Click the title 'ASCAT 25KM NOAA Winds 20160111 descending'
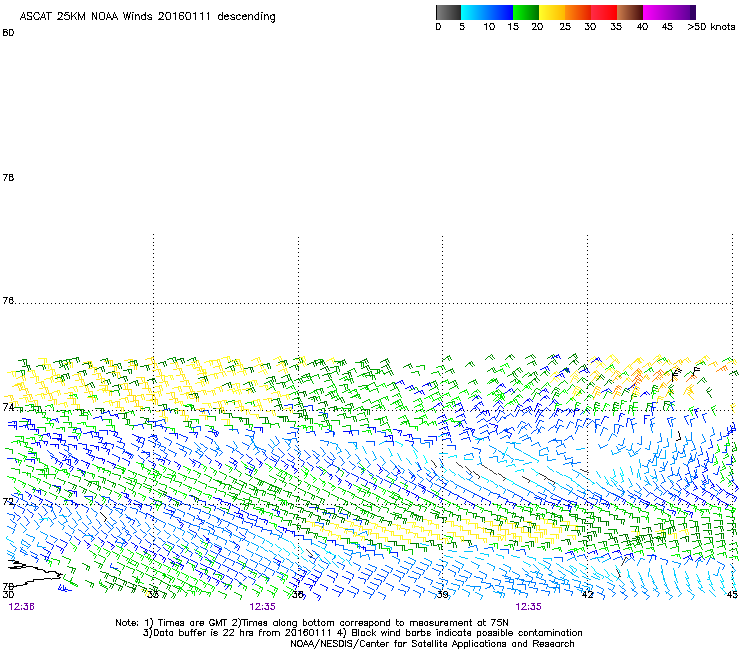Viewport: 740px width, 650px height. tap(147, 17)
